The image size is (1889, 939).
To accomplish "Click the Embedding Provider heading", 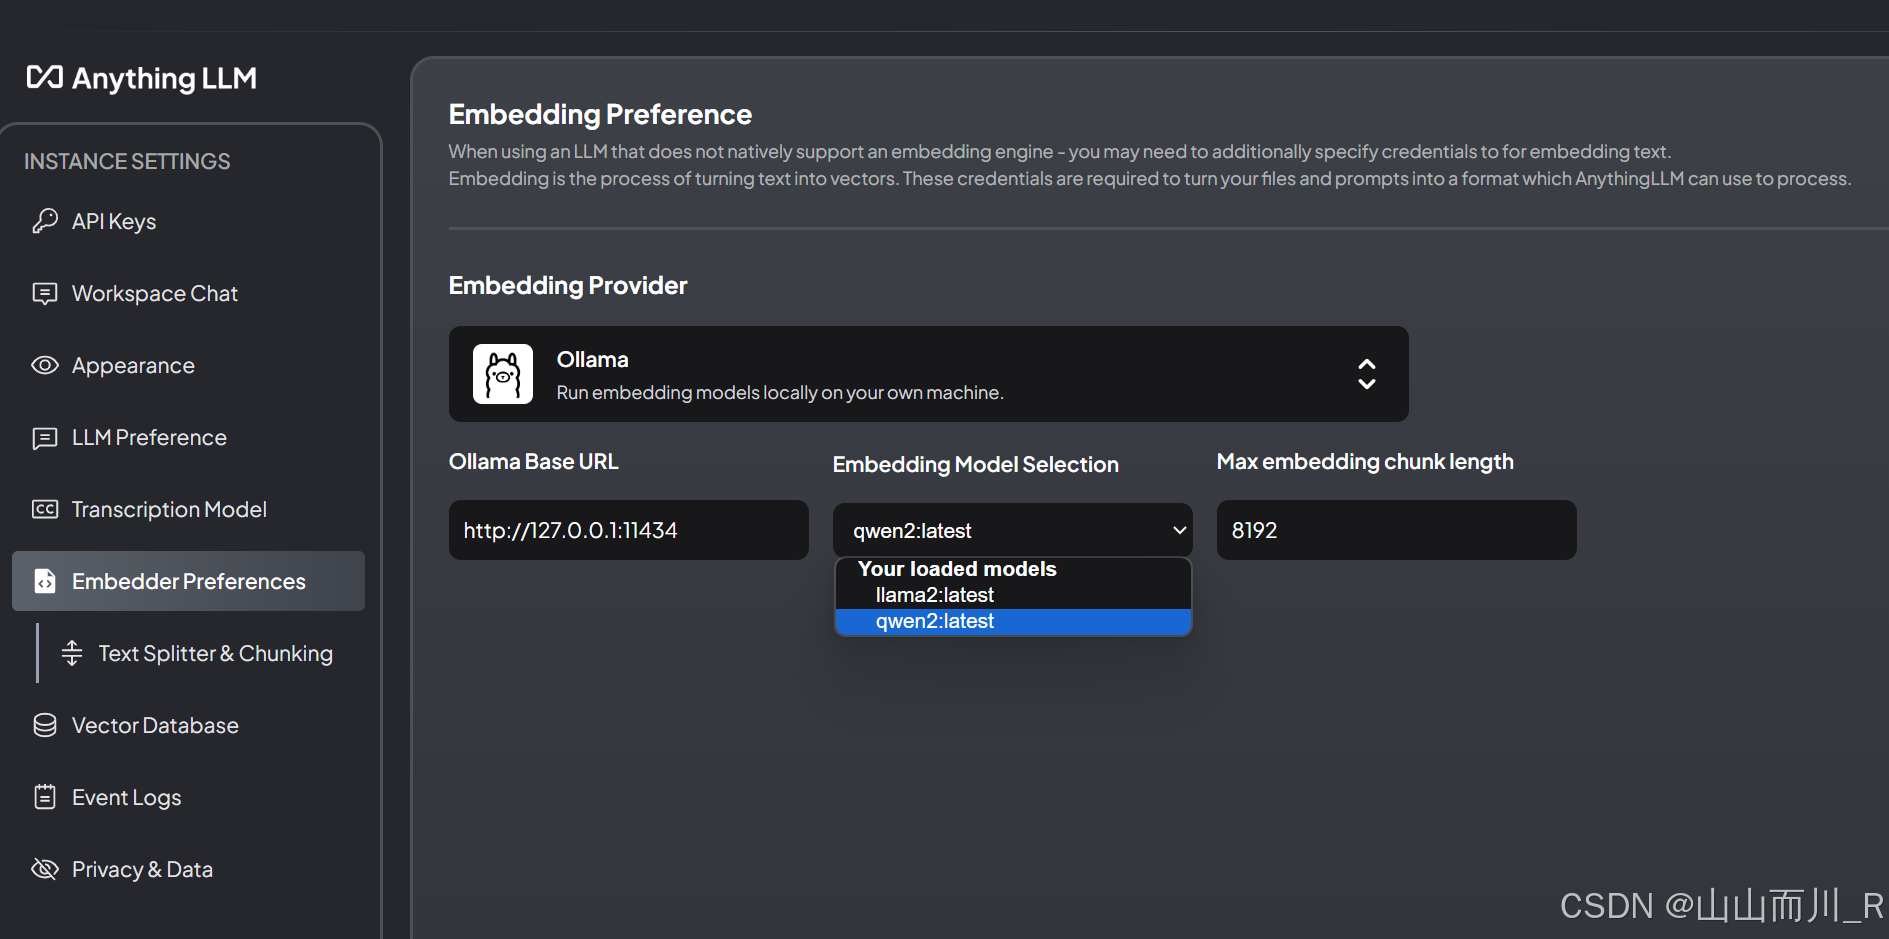I will coord(568,286).
